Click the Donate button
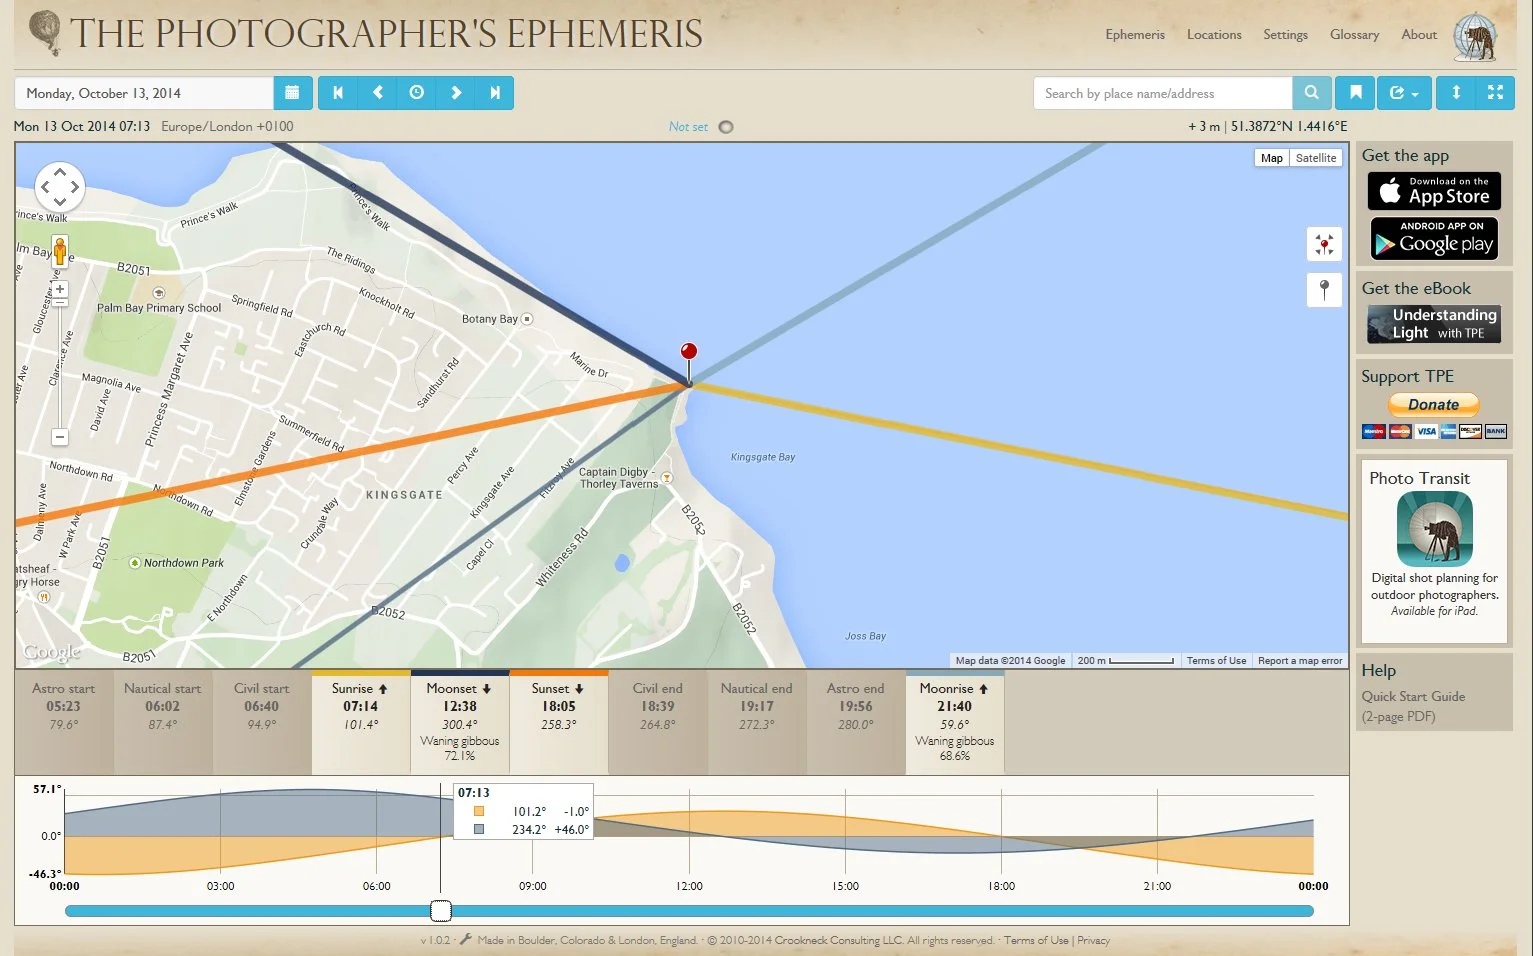 pos(1433,405)
